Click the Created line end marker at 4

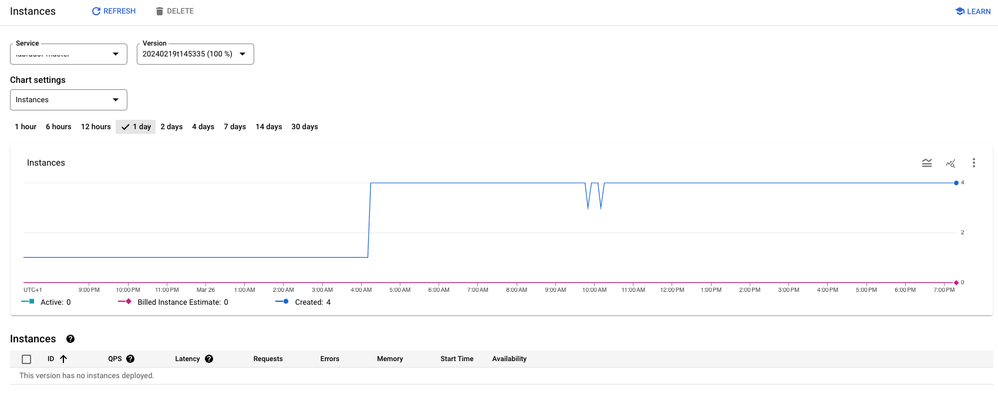(956, 183)
